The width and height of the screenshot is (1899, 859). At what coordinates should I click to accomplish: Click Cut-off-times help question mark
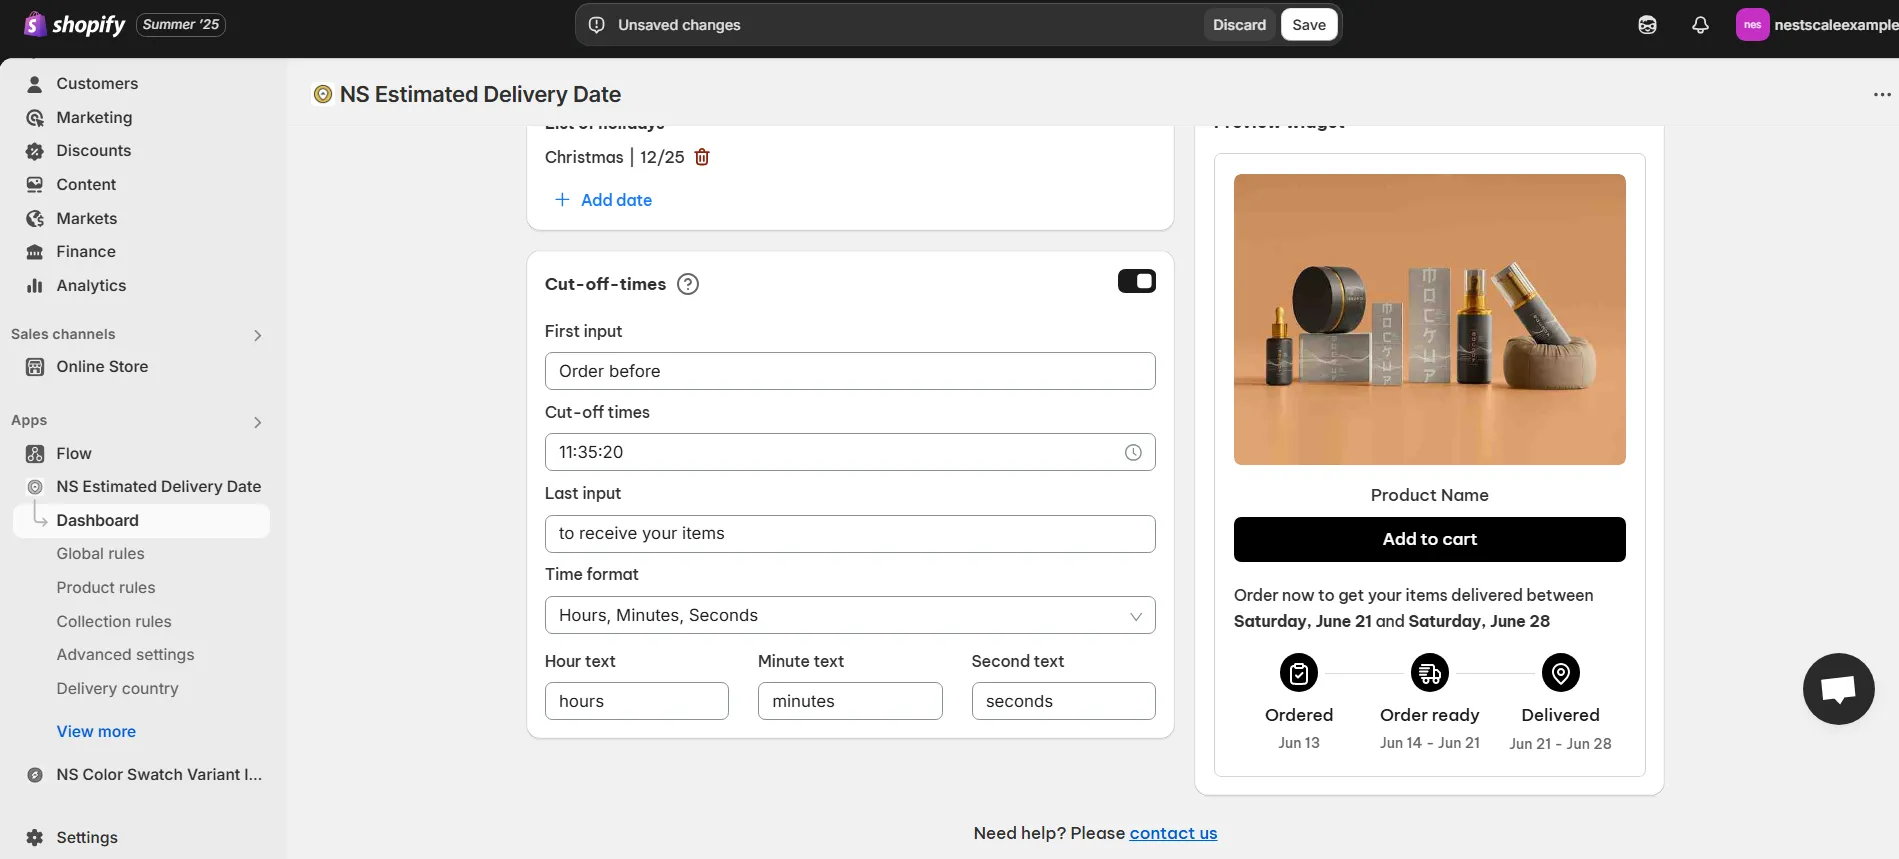click(688, 284)
